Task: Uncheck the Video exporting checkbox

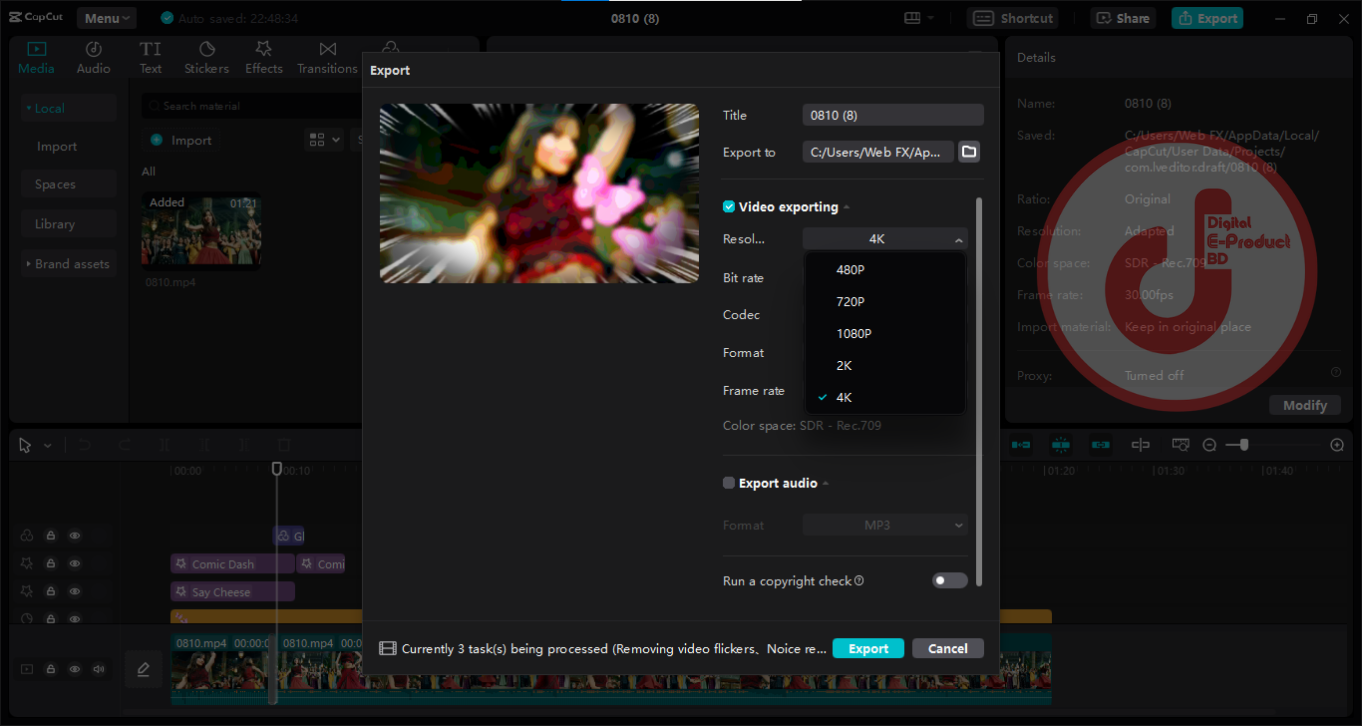Action: (x=729, y=207)
